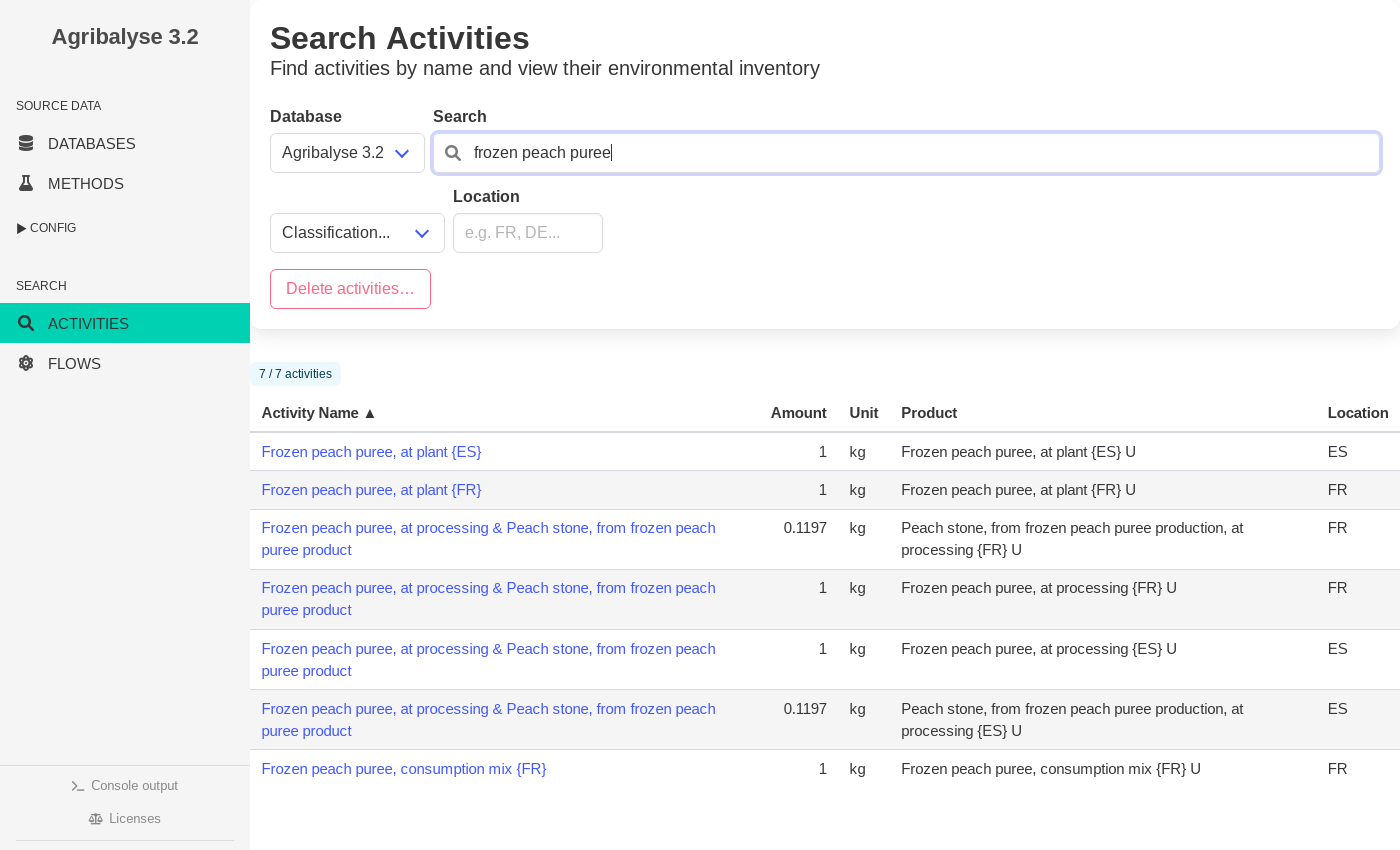Click the ES location cell of at plant {ES} row
Image resolution: width=1400 pixels, height=850 pixels.
tap(1338, 452)
